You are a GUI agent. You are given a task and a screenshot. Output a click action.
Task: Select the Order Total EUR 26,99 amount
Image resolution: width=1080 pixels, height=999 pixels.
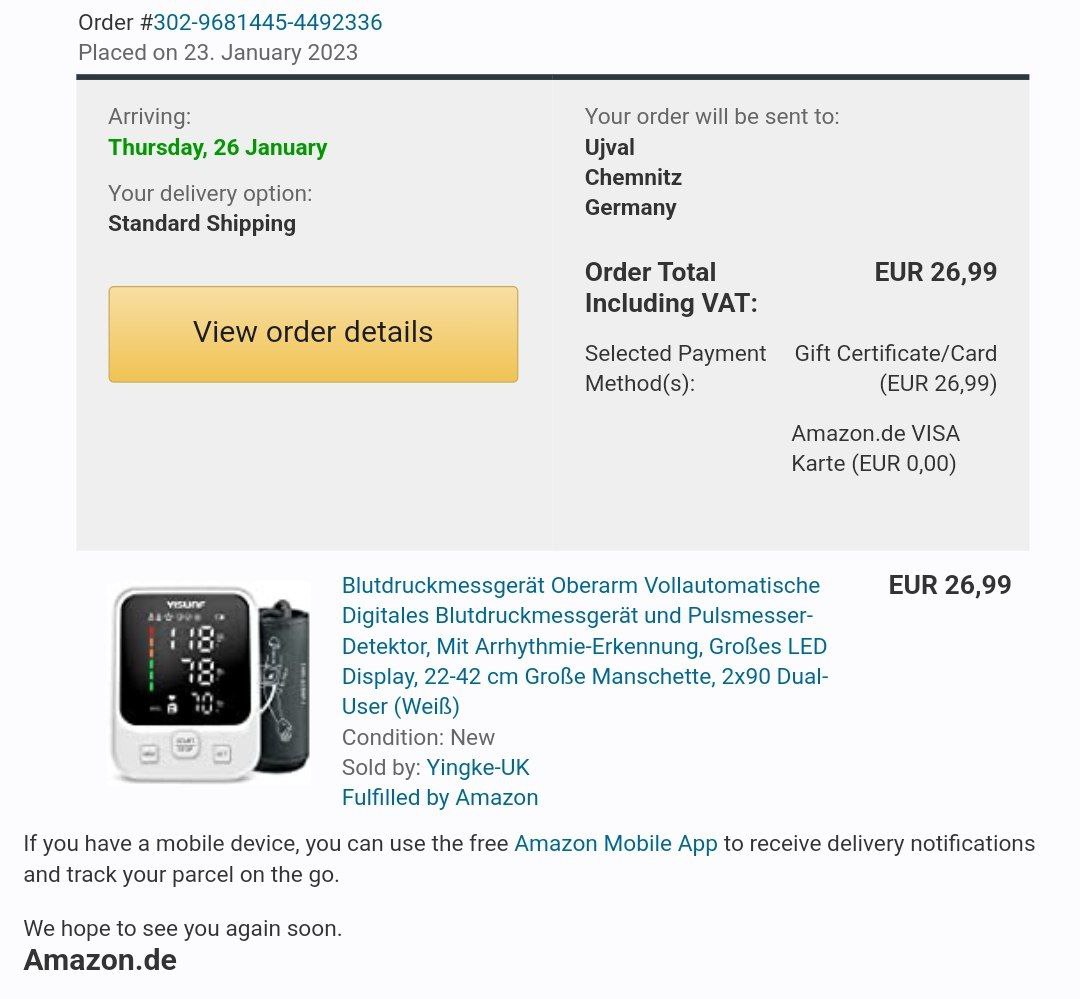[935, 272]
